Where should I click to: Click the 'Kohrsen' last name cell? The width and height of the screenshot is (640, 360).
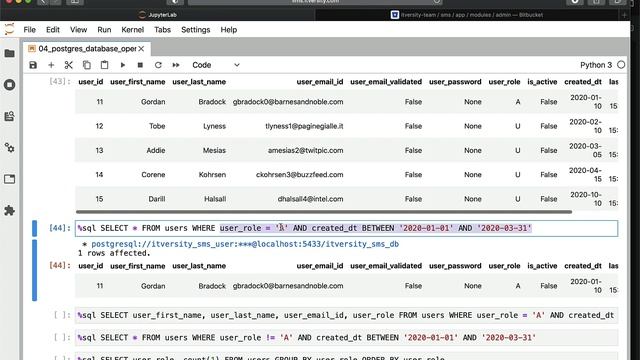click(x=212, y=175)
